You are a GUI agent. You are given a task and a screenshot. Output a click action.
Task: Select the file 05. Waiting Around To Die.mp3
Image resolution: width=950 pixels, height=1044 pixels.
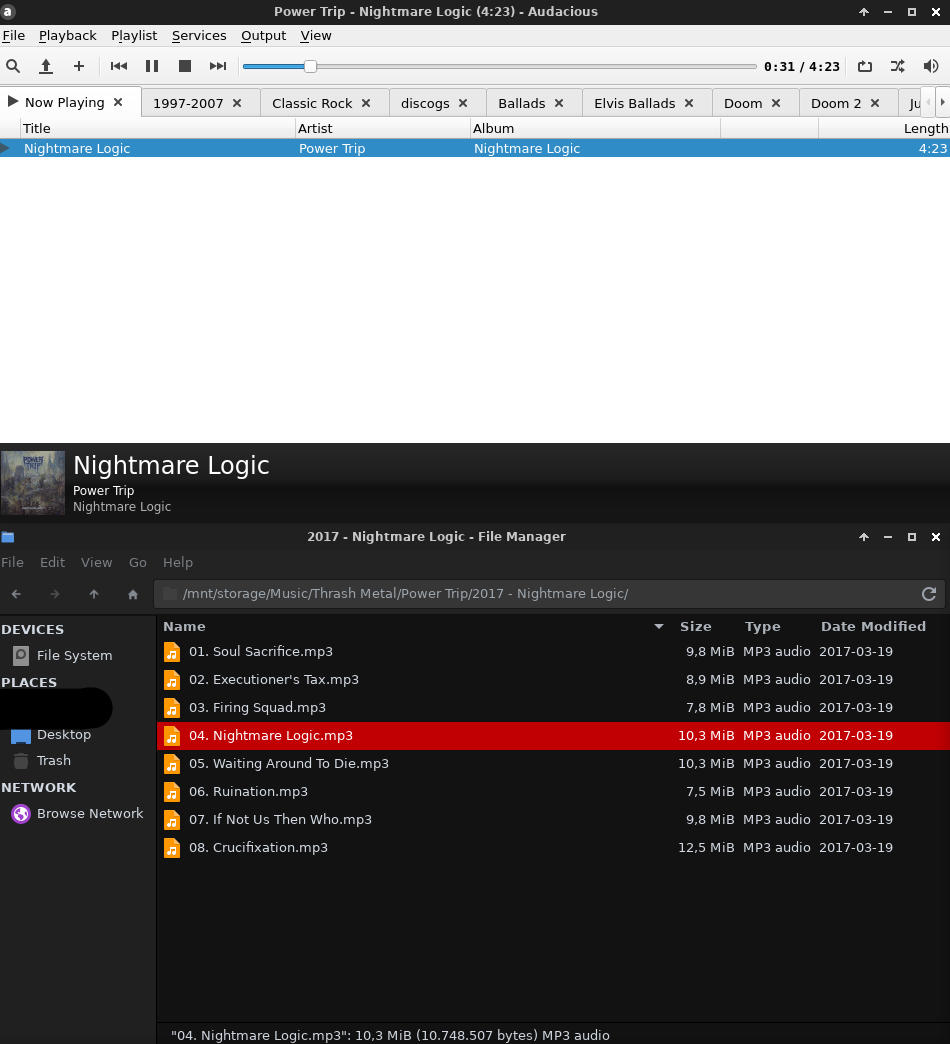coord(553,764)
